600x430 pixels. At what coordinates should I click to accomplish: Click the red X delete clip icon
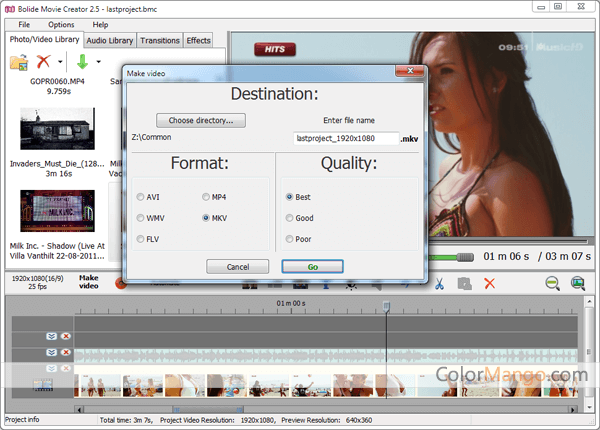[x=490, y=284]
